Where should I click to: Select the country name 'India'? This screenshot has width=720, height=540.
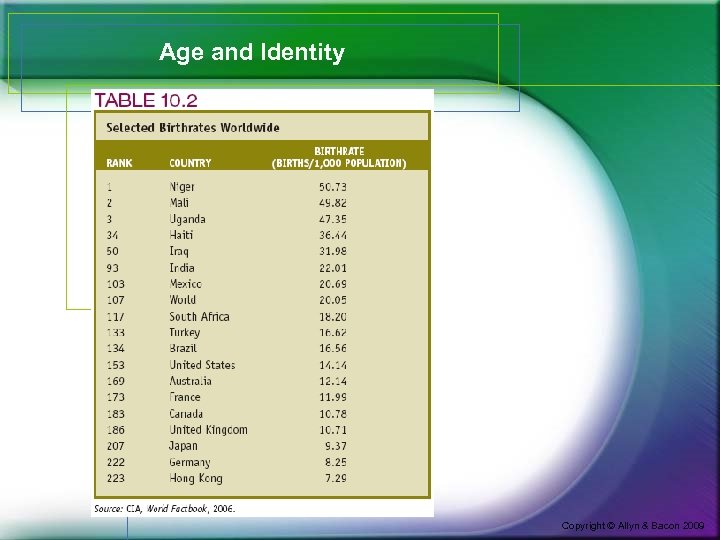point(182,268)
